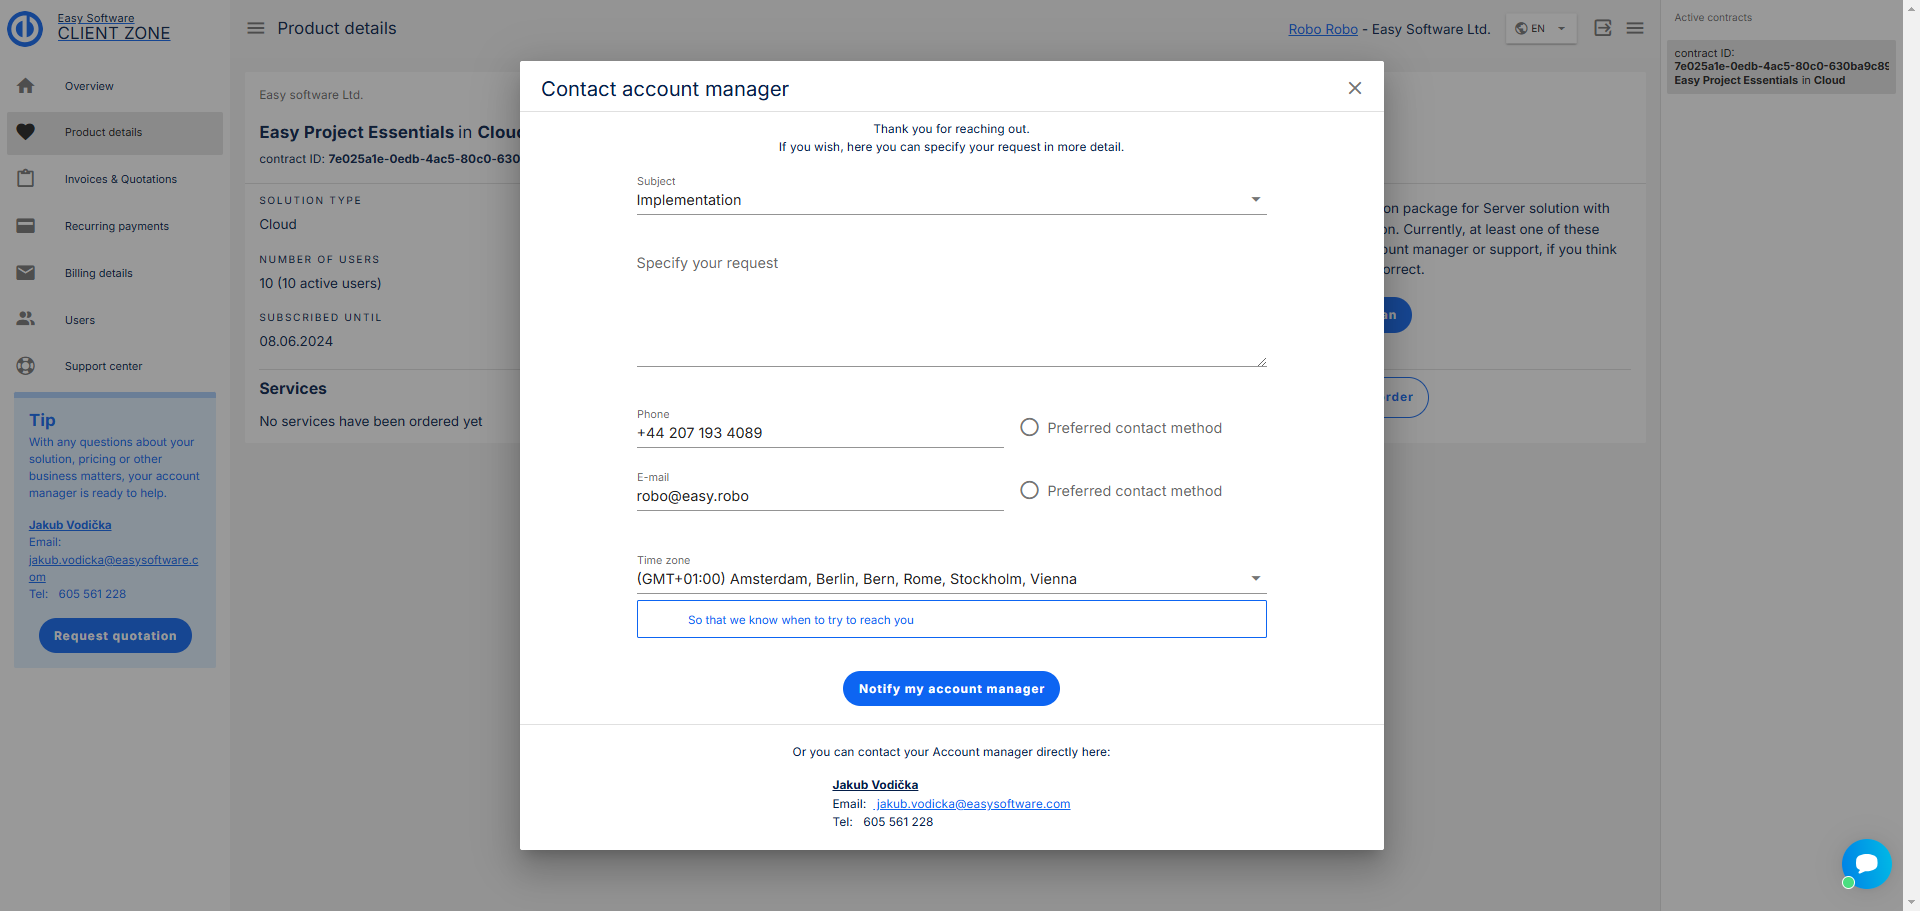Toggle the hamburger menu beside Product details
This screenshot has width=1920, height=911.
tap(256, 28)
